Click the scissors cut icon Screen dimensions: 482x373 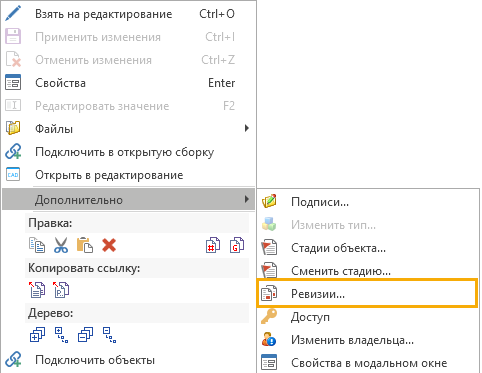pos(61,245)
